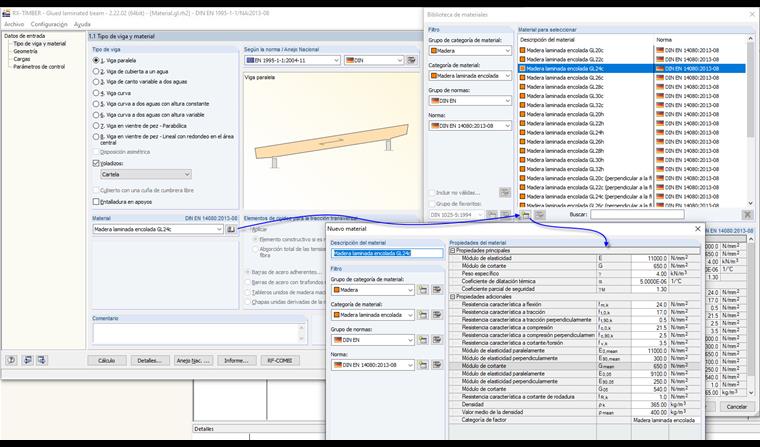760x447 pixels.
Task: Open Archivo menu
Action: coord(14,24)
